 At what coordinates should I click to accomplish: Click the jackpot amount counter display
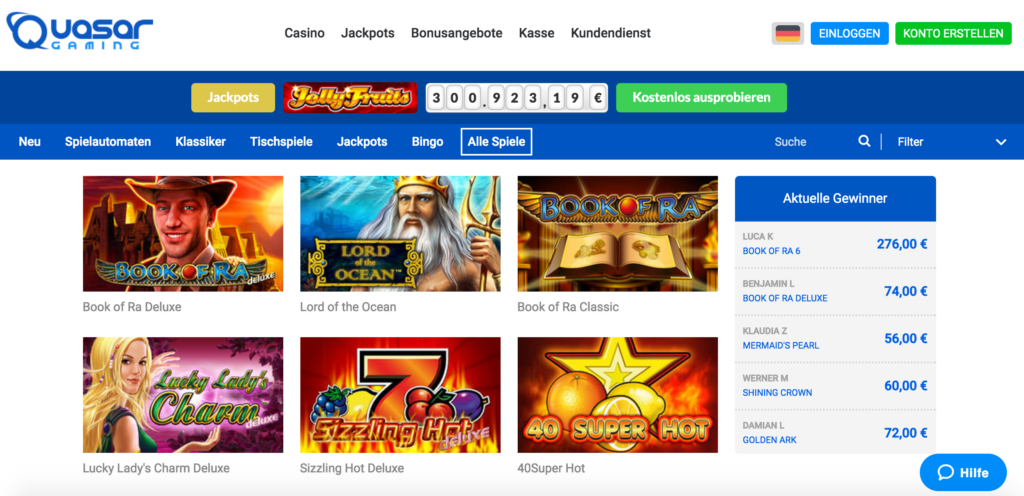(517, 98)
